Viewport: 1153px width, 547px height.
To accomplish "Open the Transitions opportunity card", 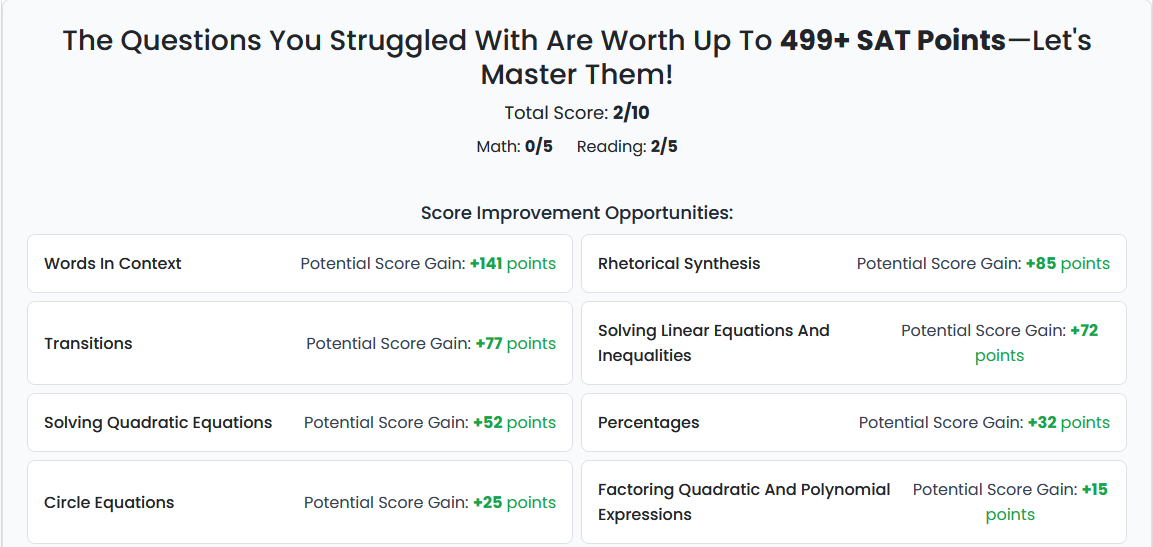I will tap(300, 343).
